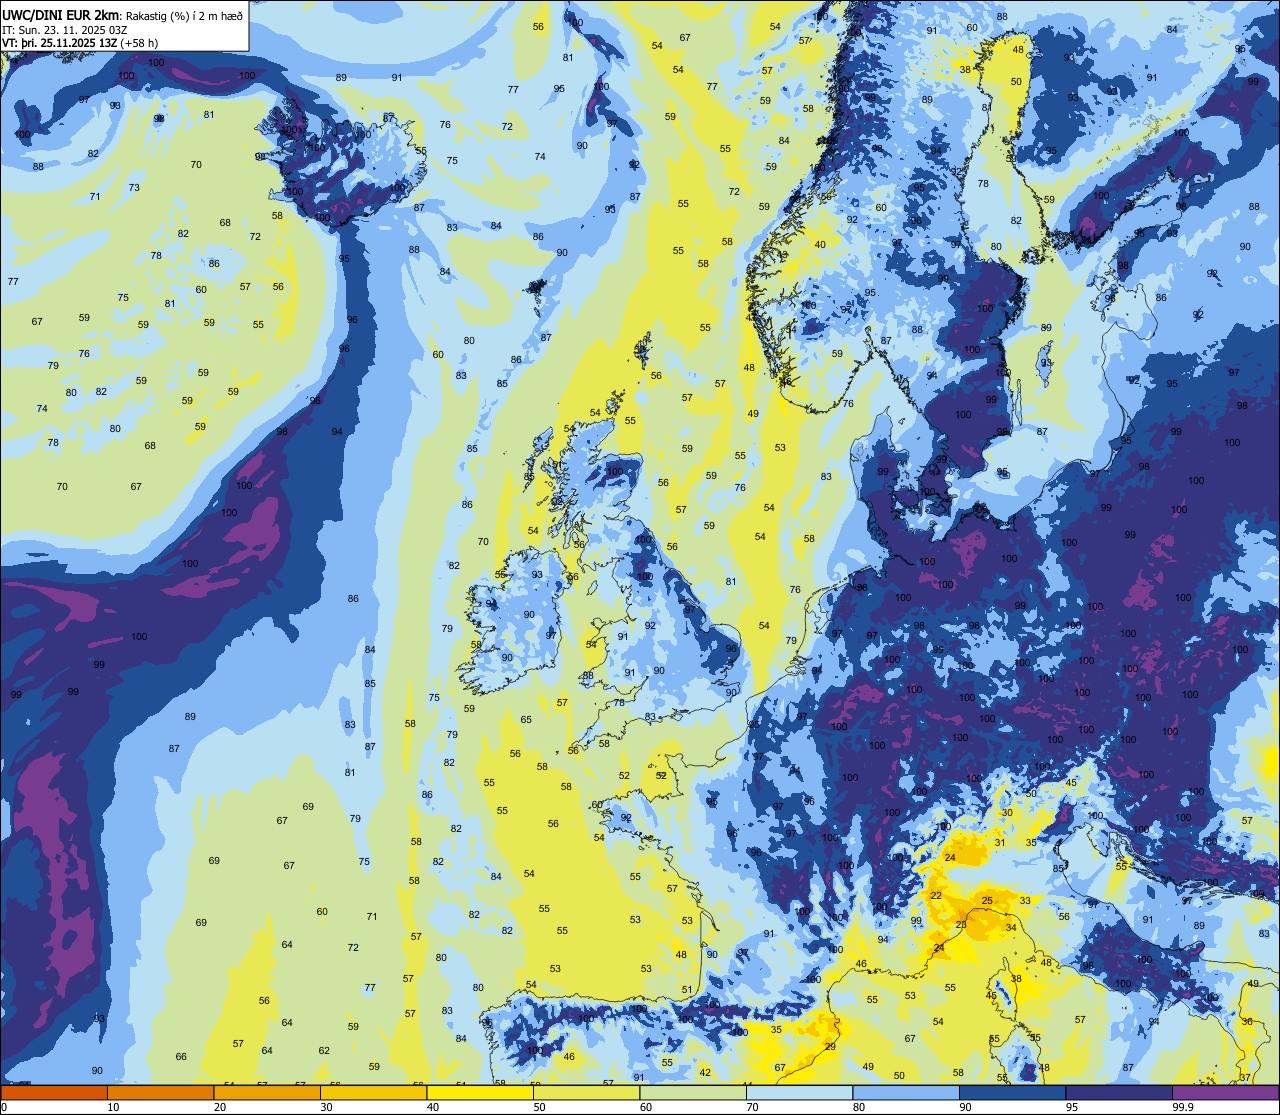Click the 30–40 % amber legend segment
This screenshot has width=1280, height=1115.
tap(373, 1092)
